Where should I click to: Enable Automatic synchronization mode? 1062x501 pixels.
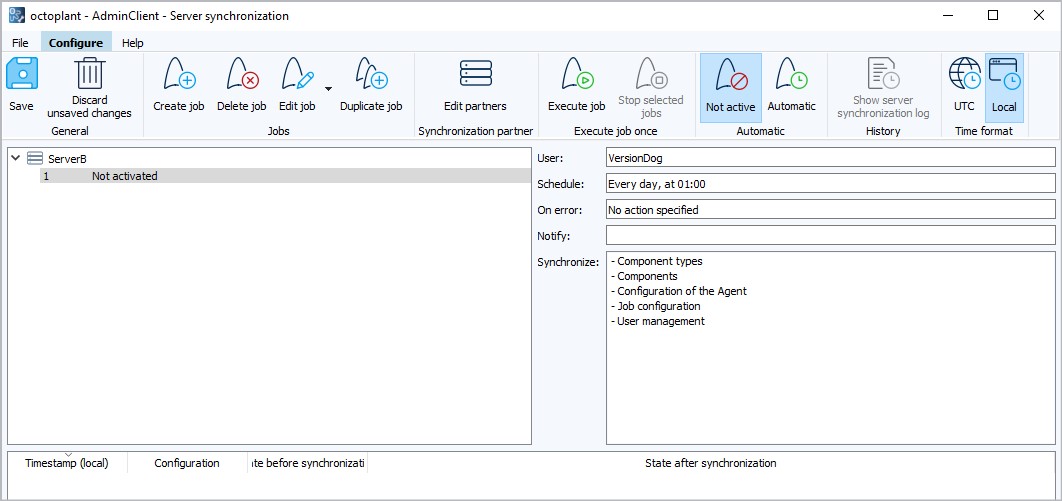click(x=791, y=84)
